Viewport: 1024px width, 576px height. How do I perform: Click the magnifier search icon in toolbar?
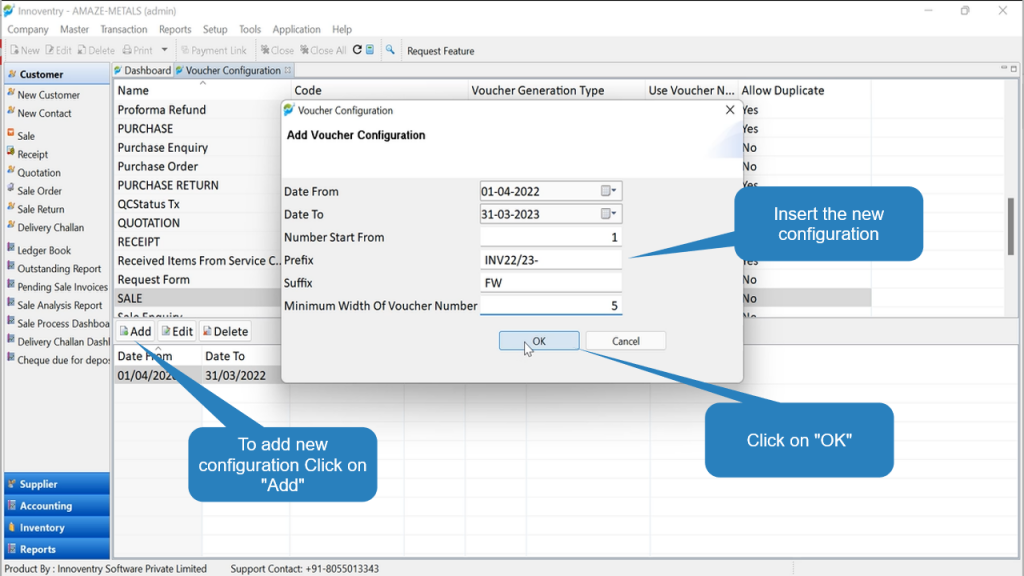[x=390, y=50]
